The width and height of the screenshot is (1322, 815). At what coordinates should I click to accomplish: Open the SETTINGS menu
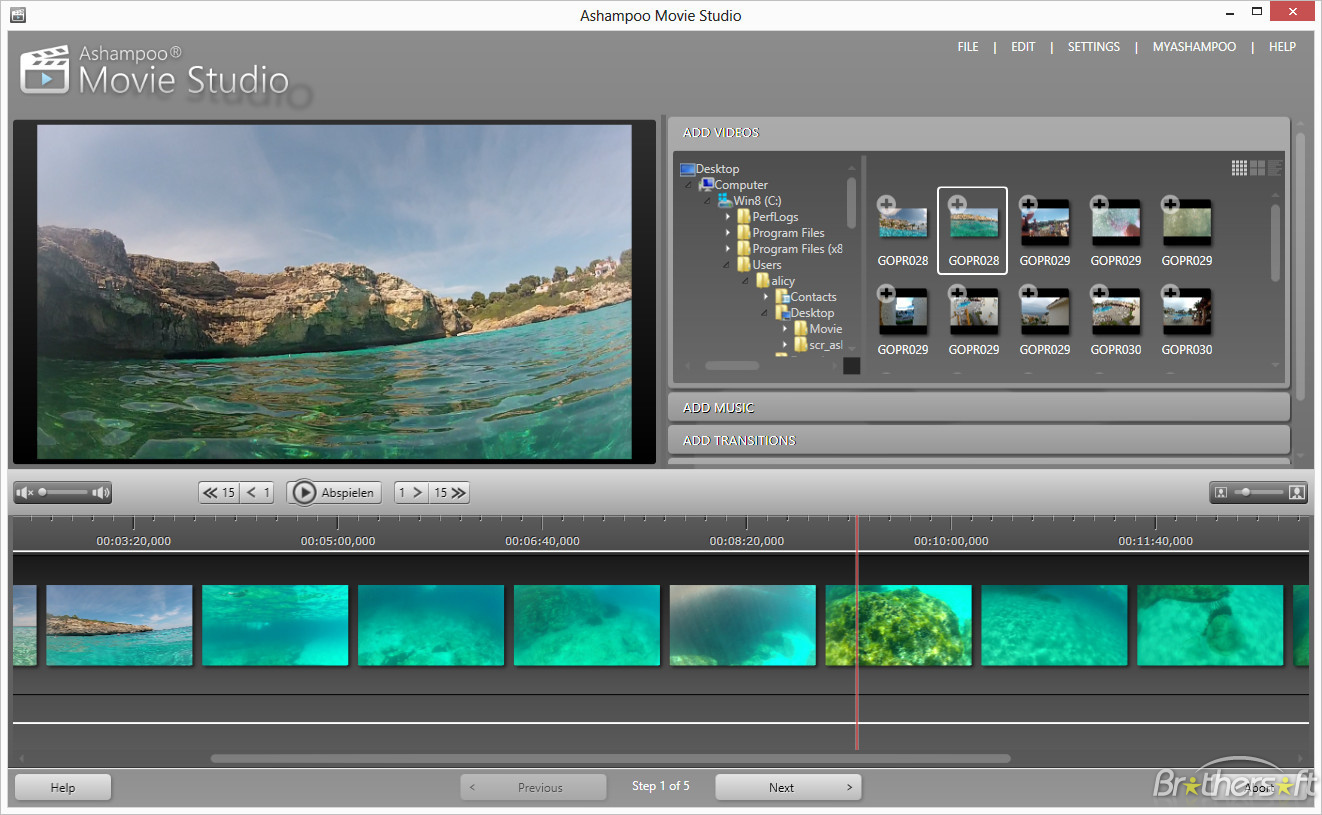click(x=1093, y=47)
